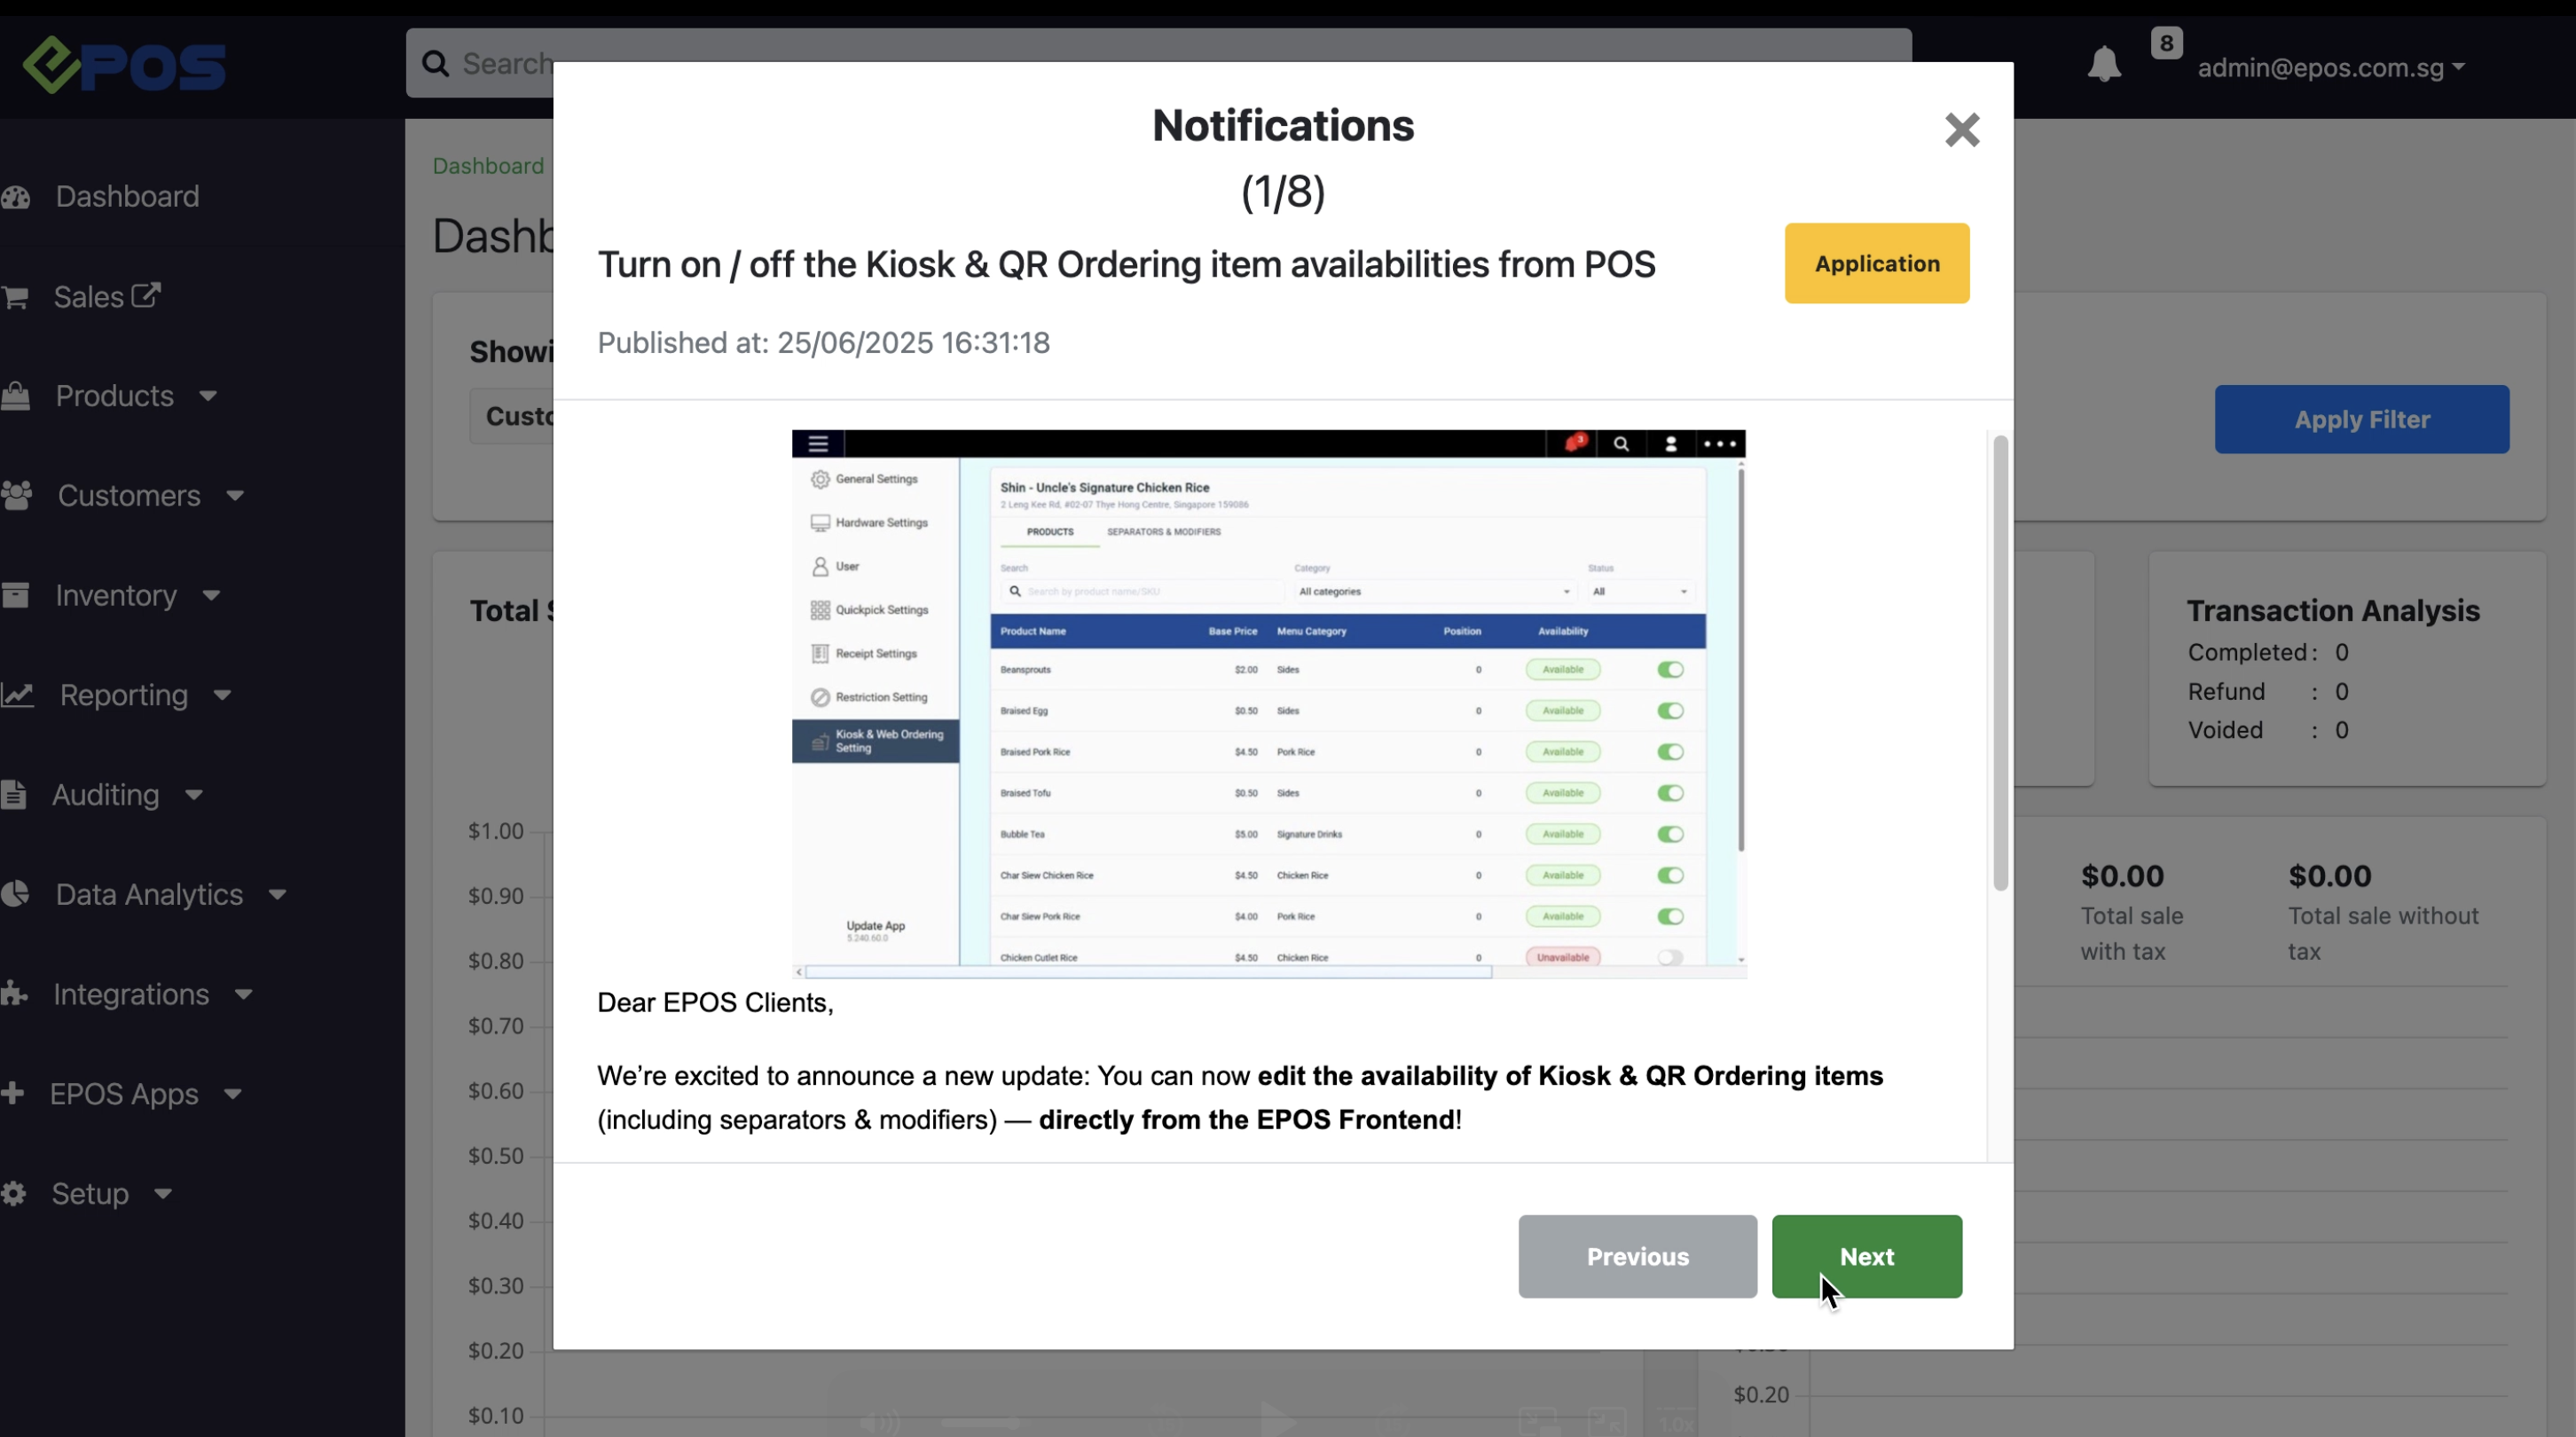Select Reporting in the sidebar
Screen dimensions: 2576x1437
click(x=124, y=695)
